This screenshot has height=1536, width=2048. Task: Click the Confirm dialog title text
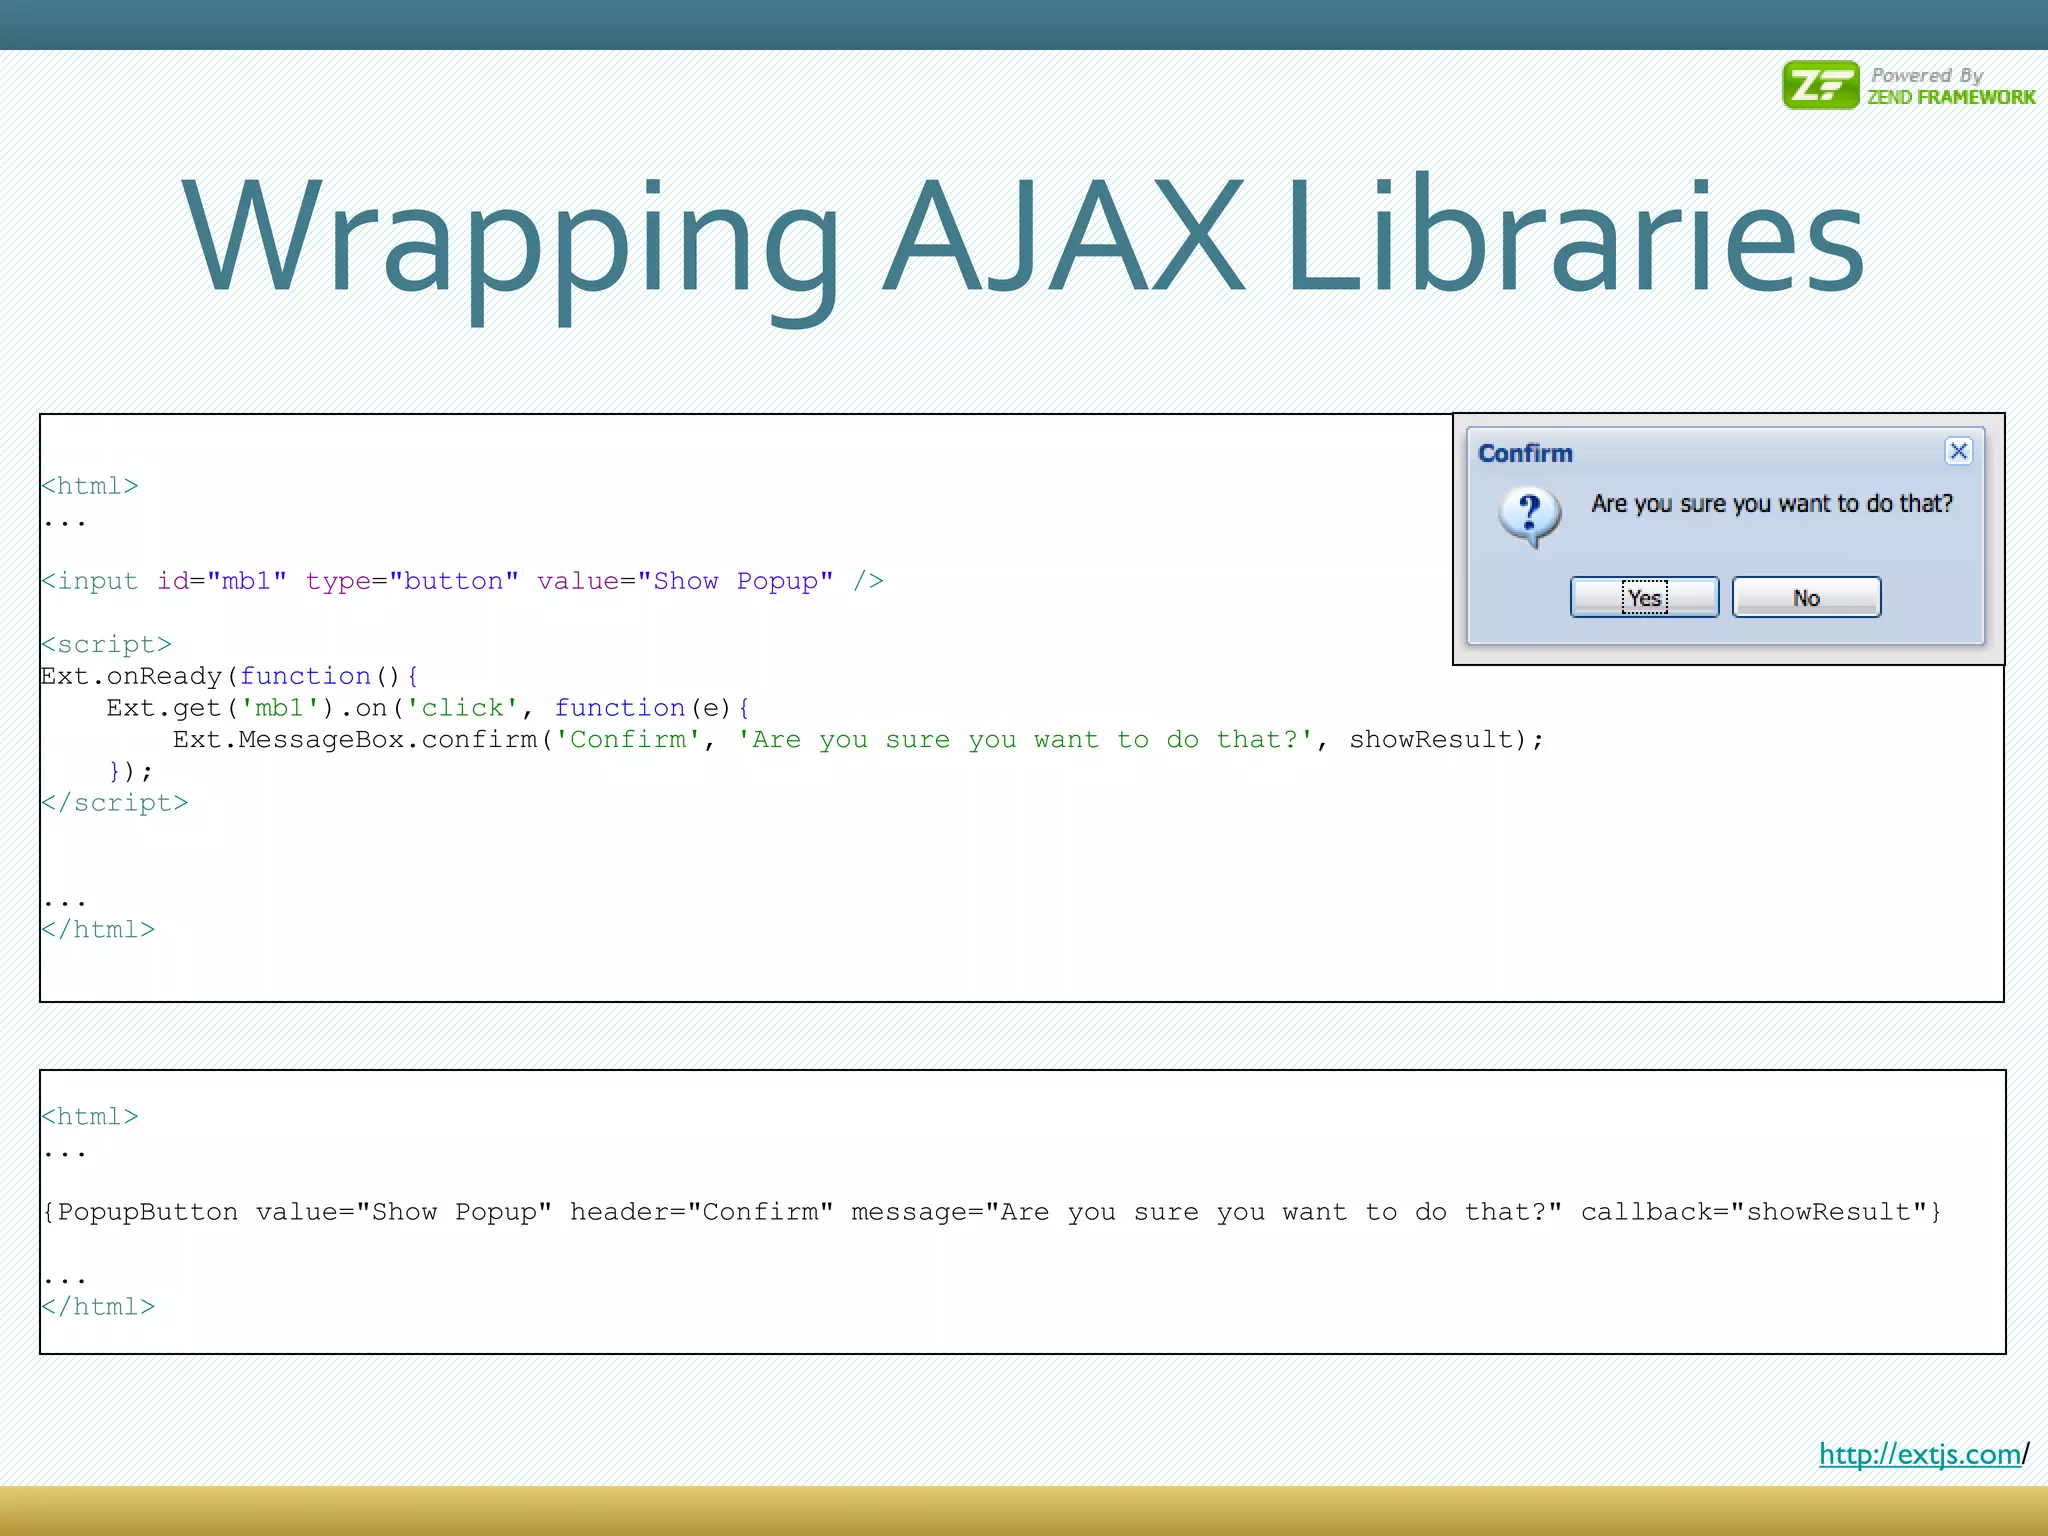click(x=1525, y=453)
